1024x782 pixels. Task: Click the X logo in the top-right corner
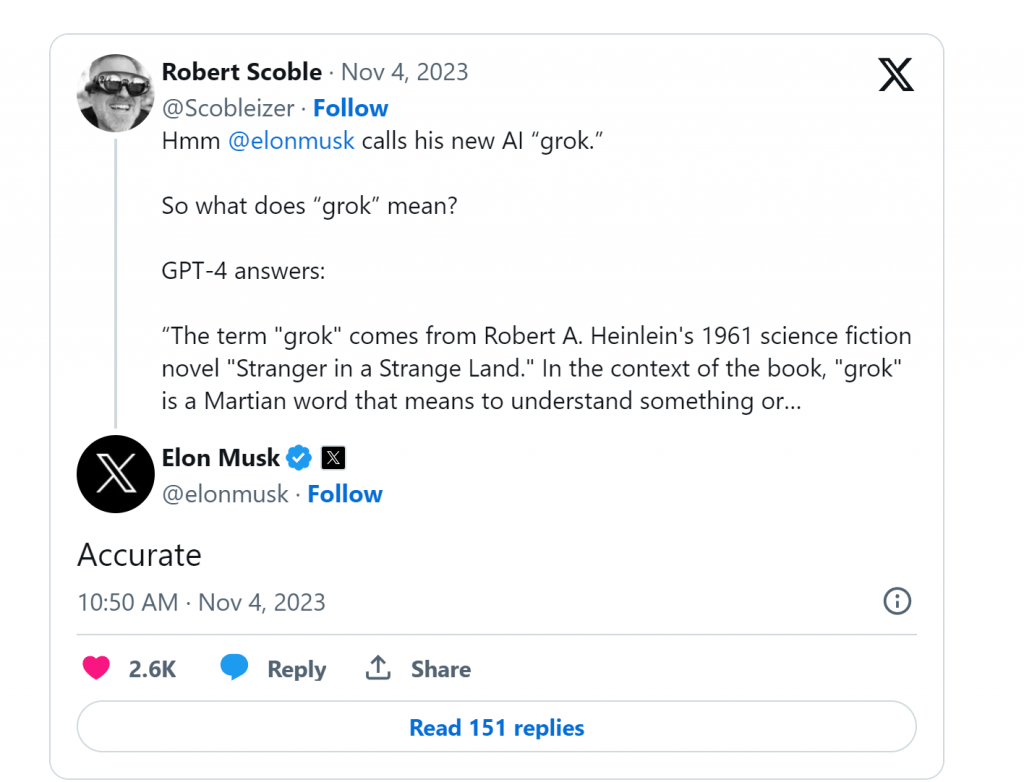[x=895, y=74]
